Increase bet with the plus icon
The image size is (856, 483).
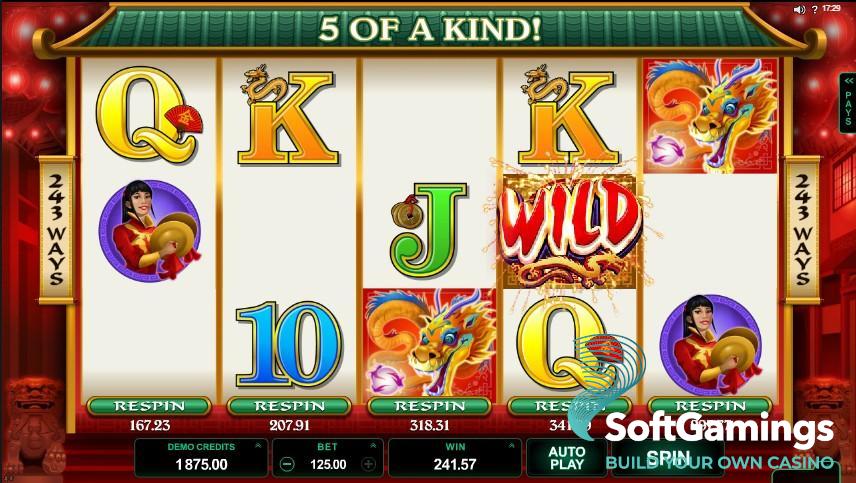coord(369,464)
